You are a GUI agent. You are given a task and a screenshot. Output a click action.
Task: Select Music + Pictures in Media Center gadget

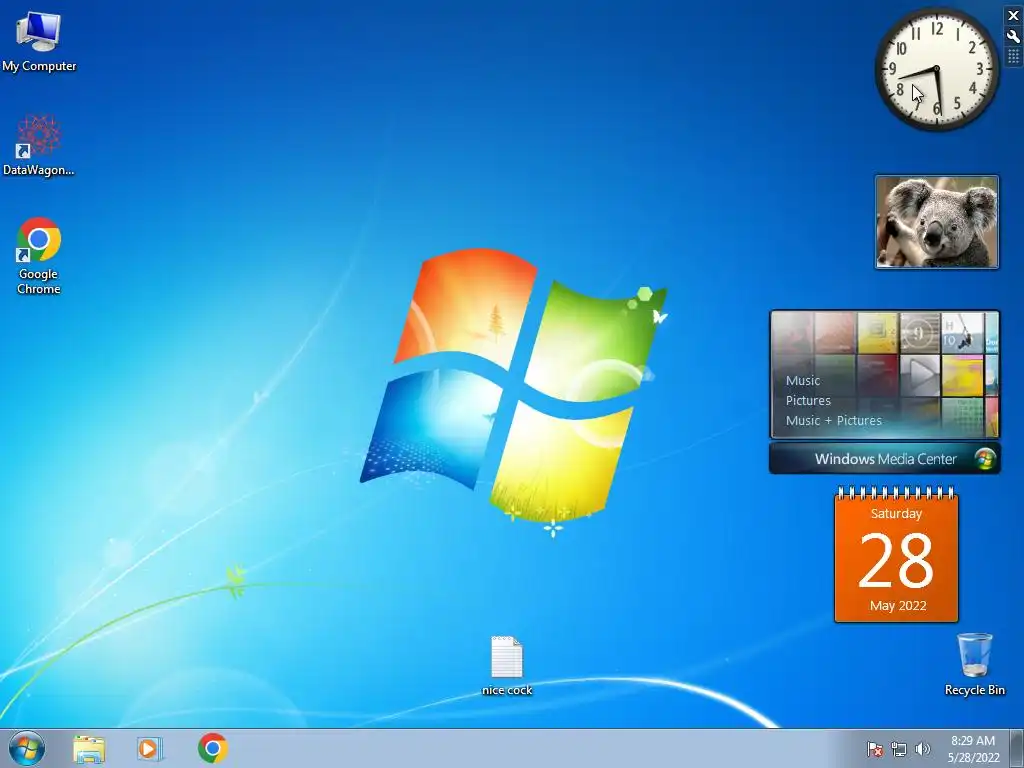coord(833,421)
